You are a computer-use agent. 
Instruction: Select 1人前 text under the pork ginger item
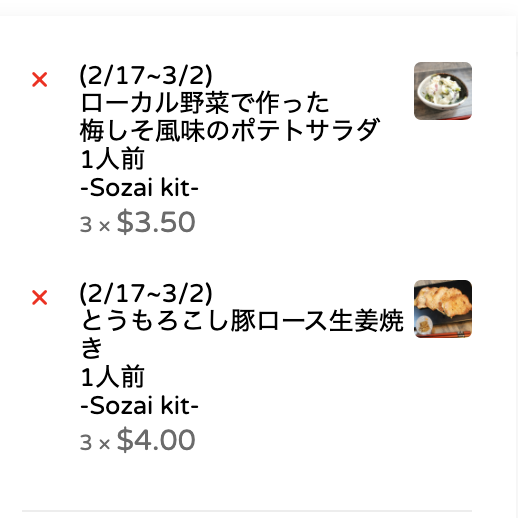[x=112, y=377]
